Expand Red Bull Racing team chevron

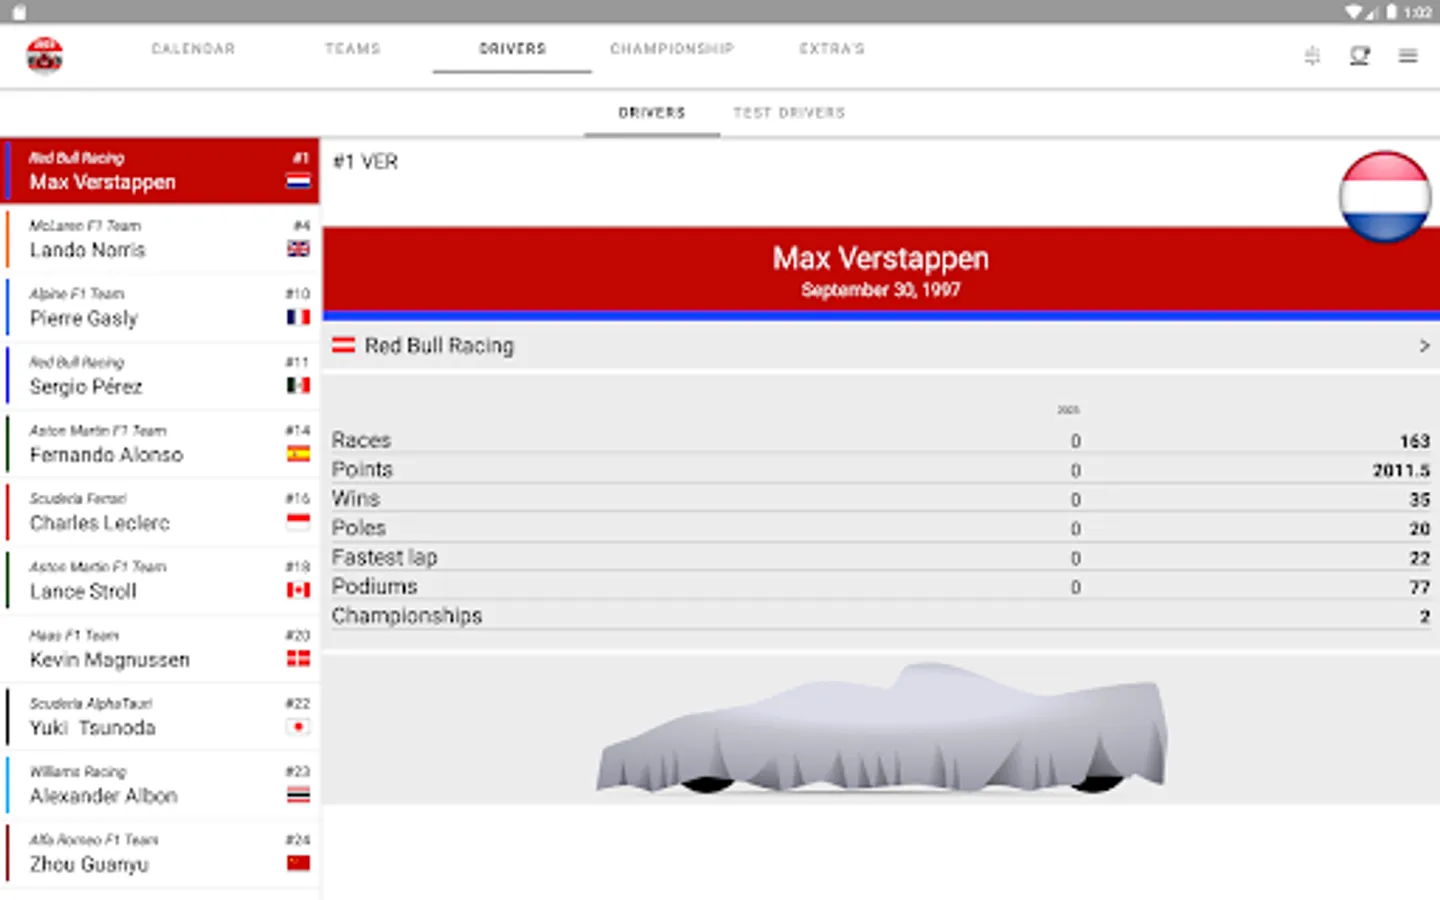click(1424, 346)
